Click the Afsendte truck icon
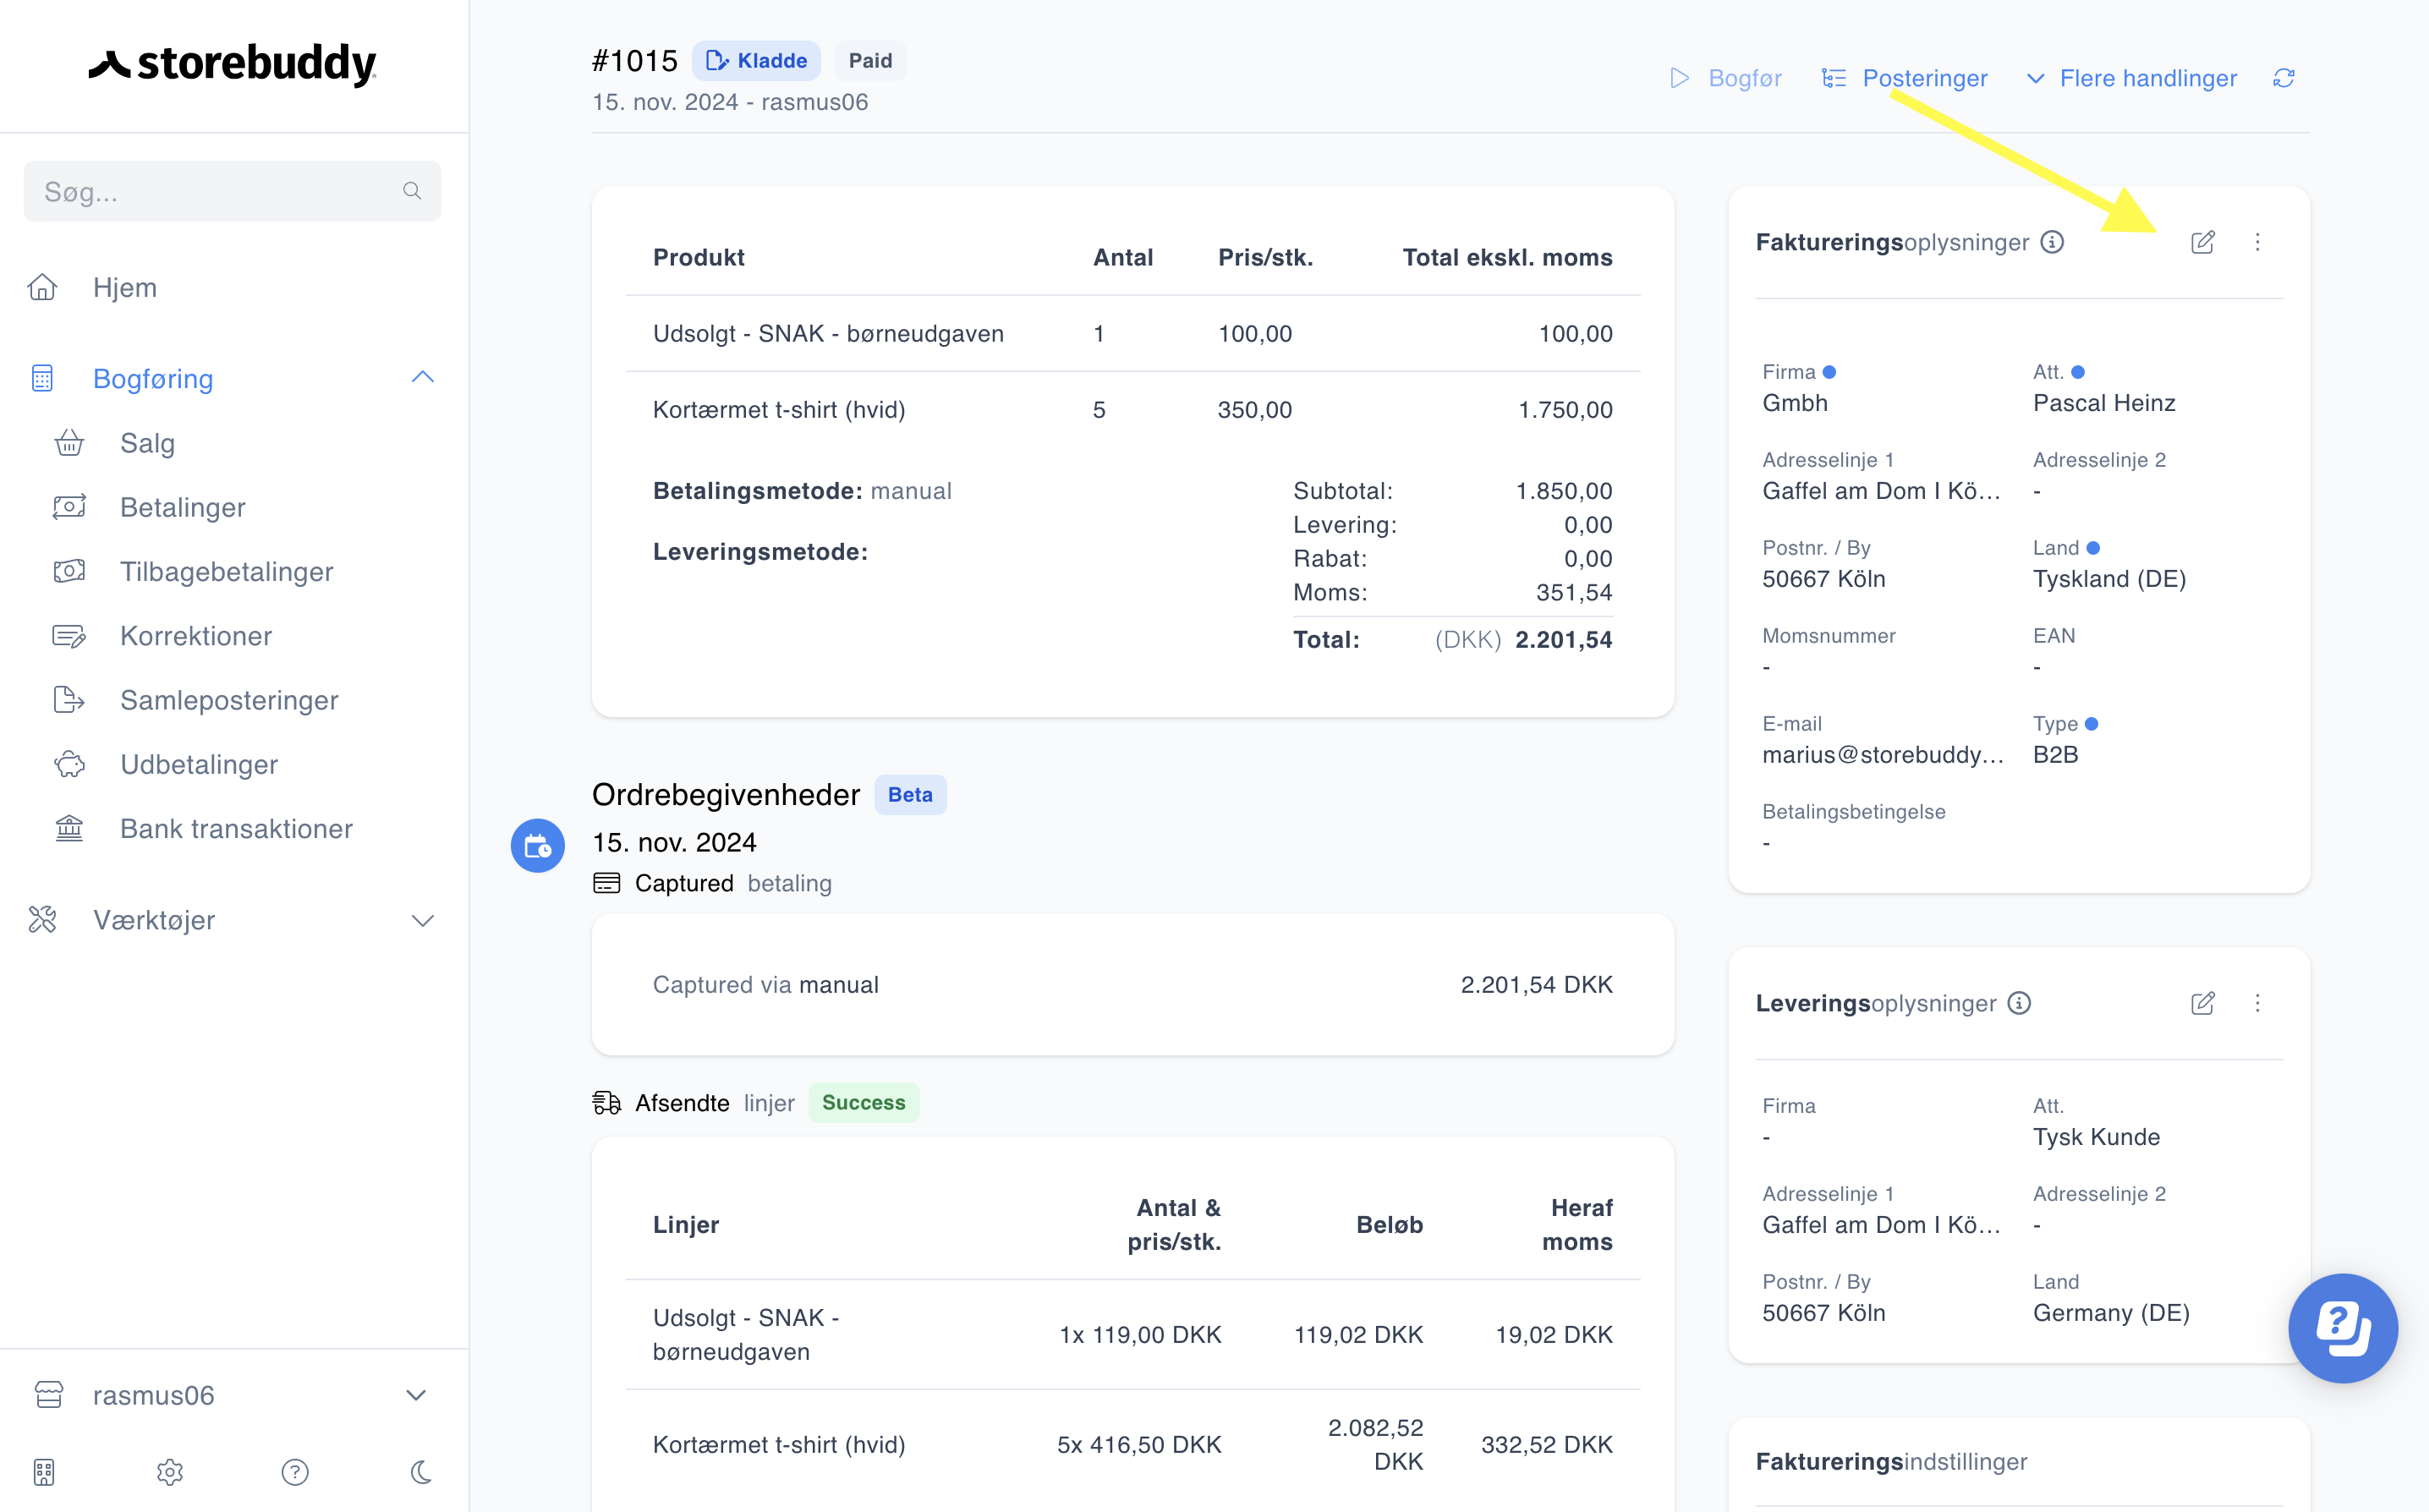The image size is (2429, 1512). point(607,1103)
